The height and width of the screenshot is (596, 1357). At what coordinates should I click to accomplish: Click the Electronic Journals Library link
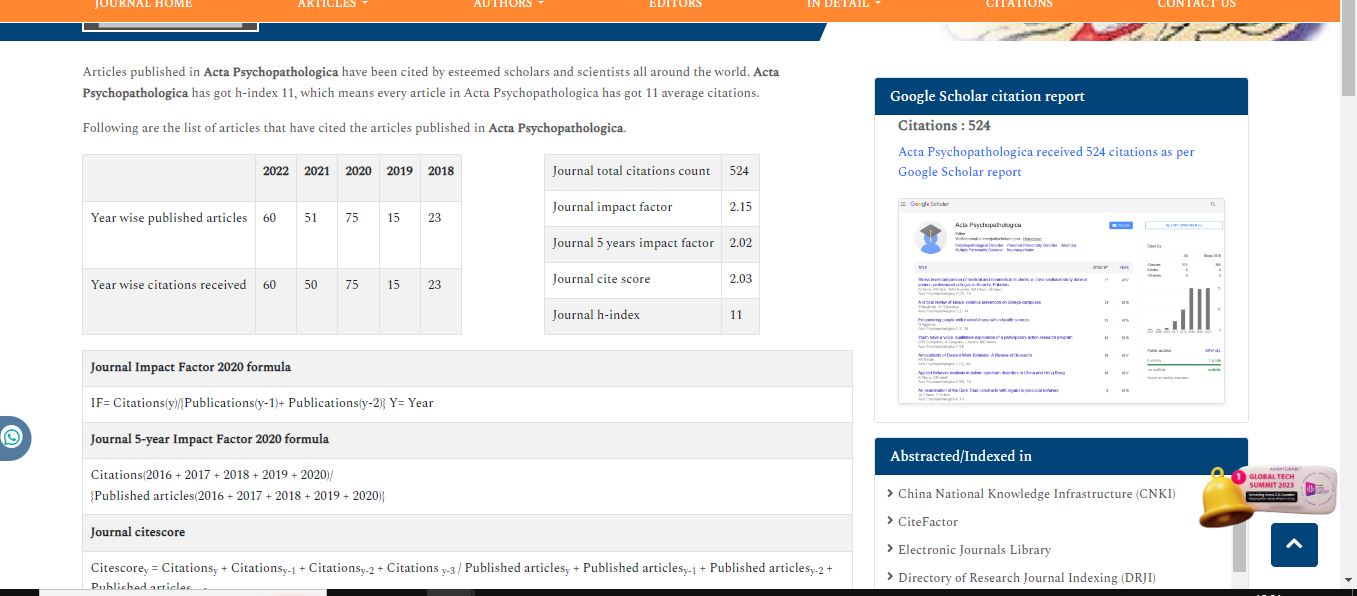(x=974, y=549)
